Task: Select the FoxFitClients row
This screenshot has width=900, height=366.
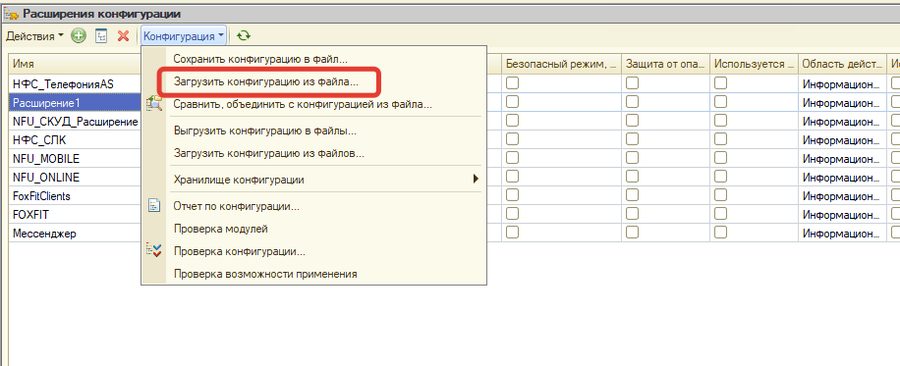Action: (x=75, y=196)
